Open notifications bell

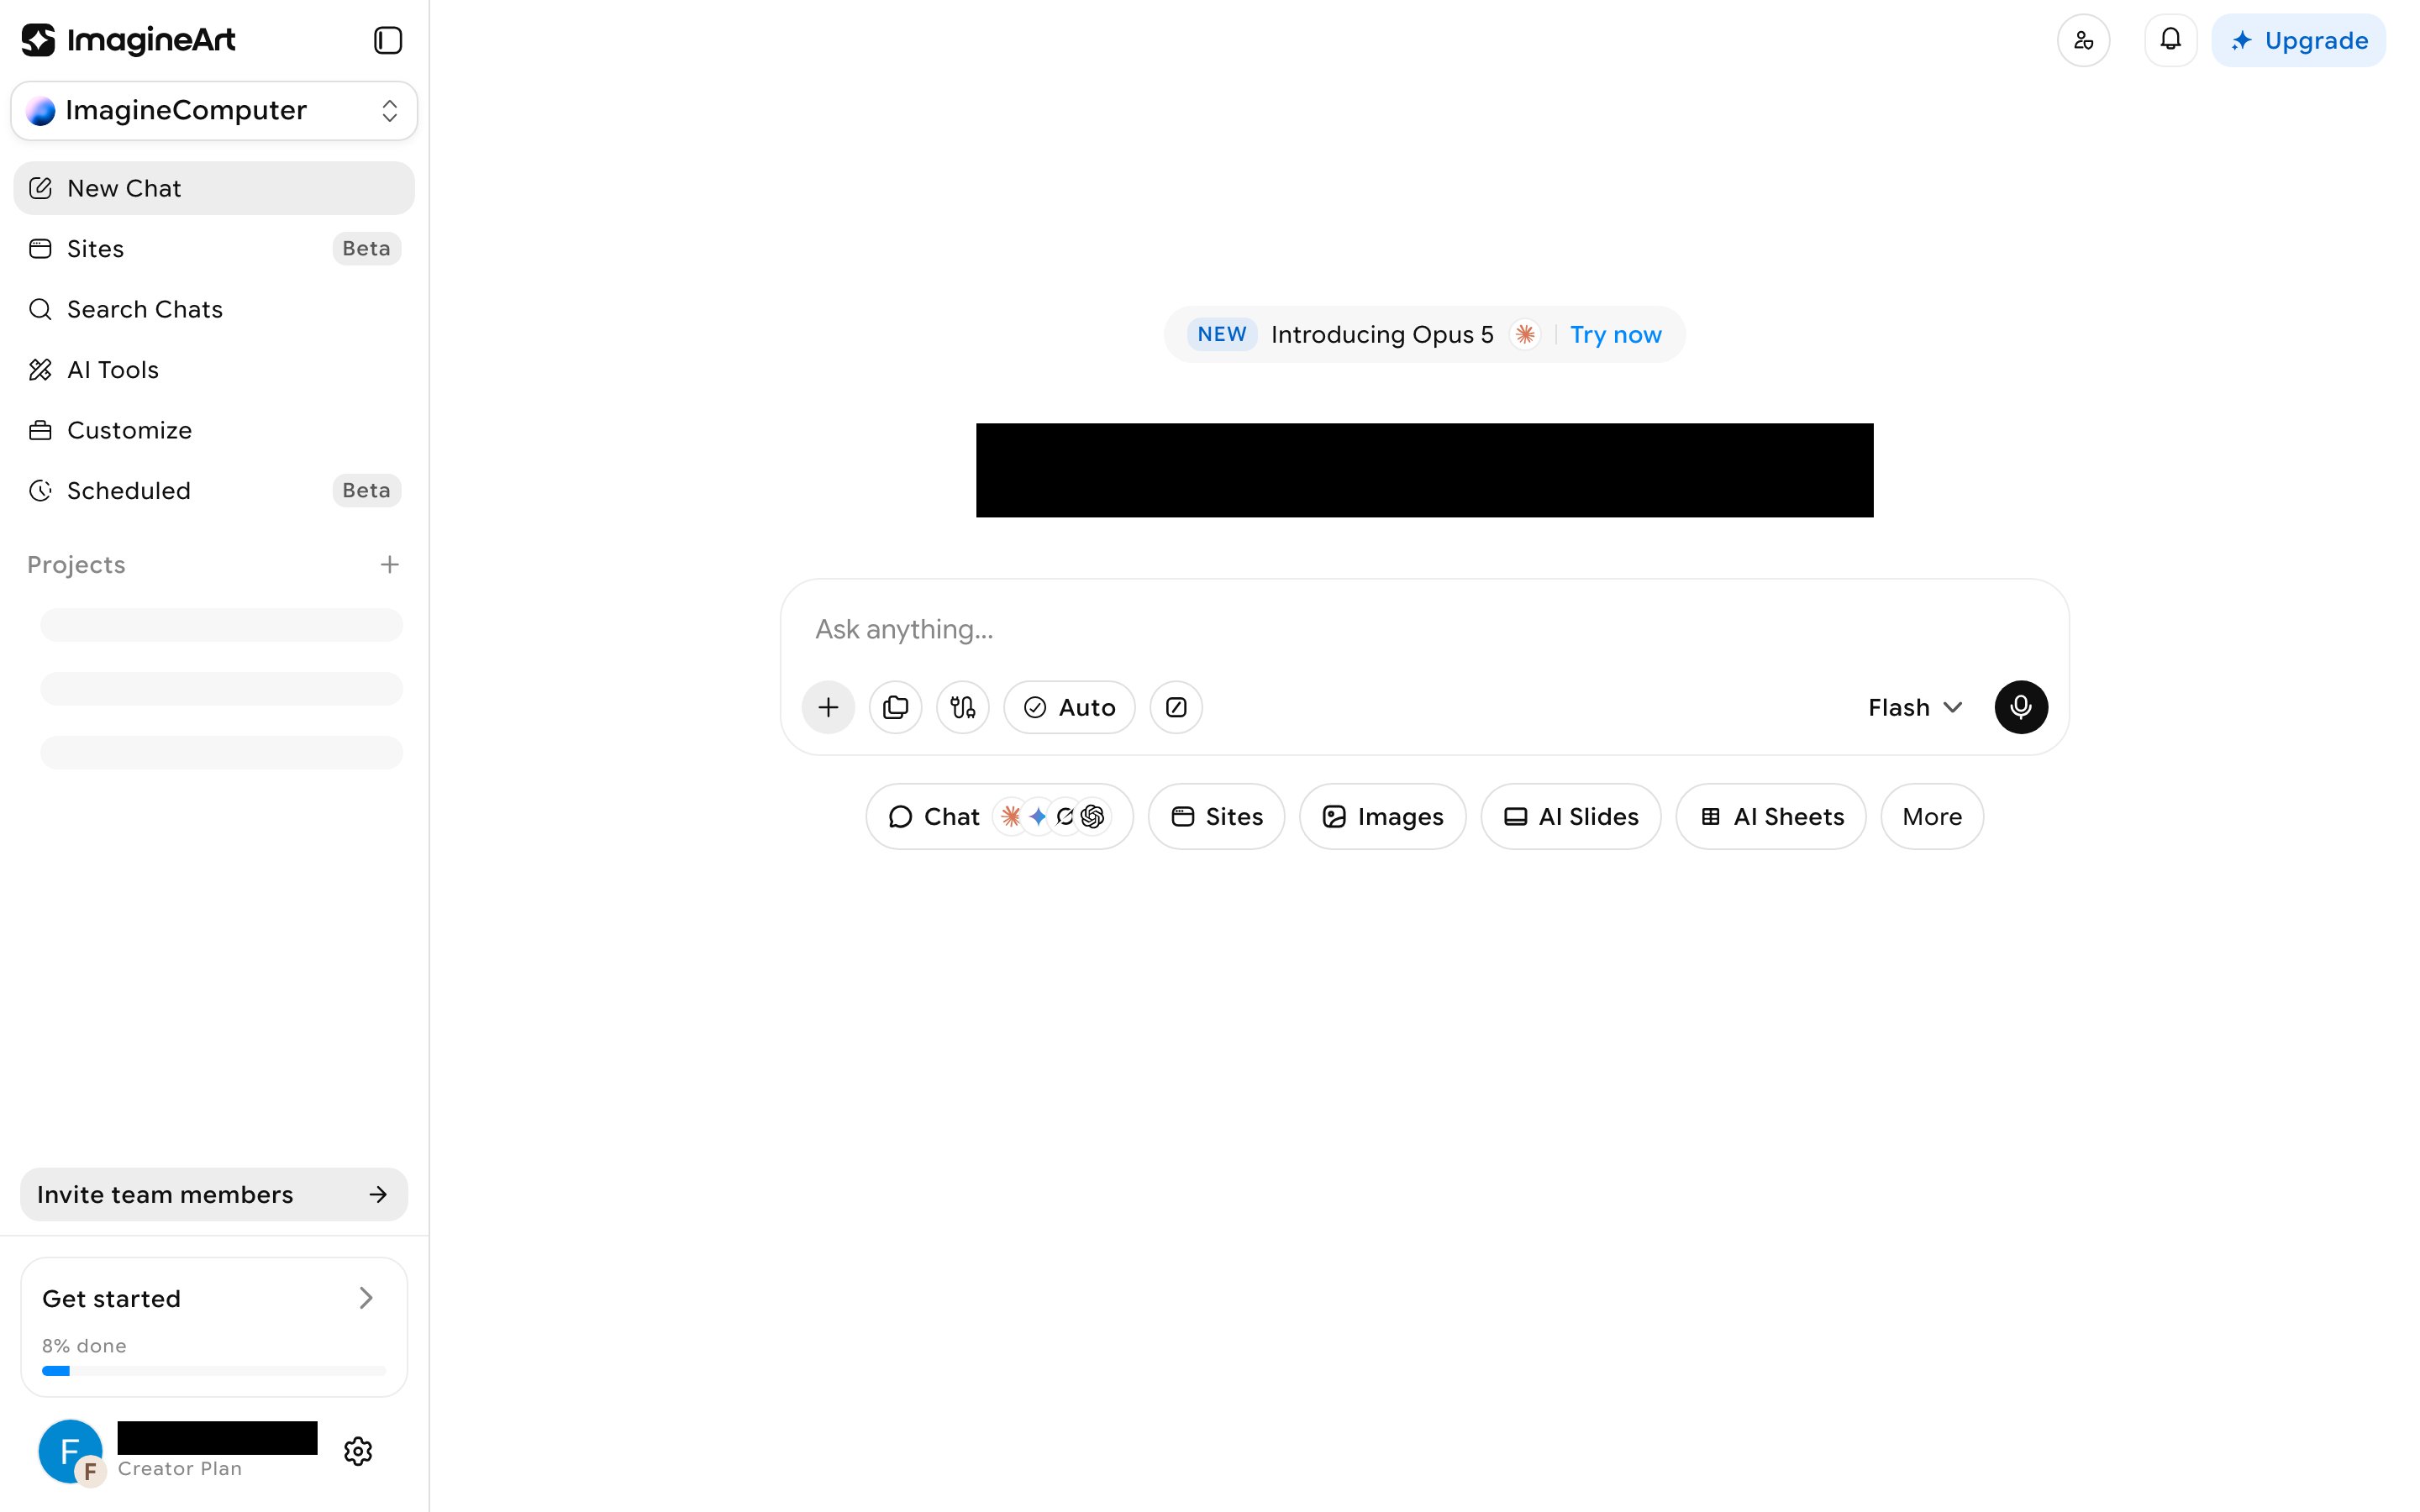point(2170,40)
